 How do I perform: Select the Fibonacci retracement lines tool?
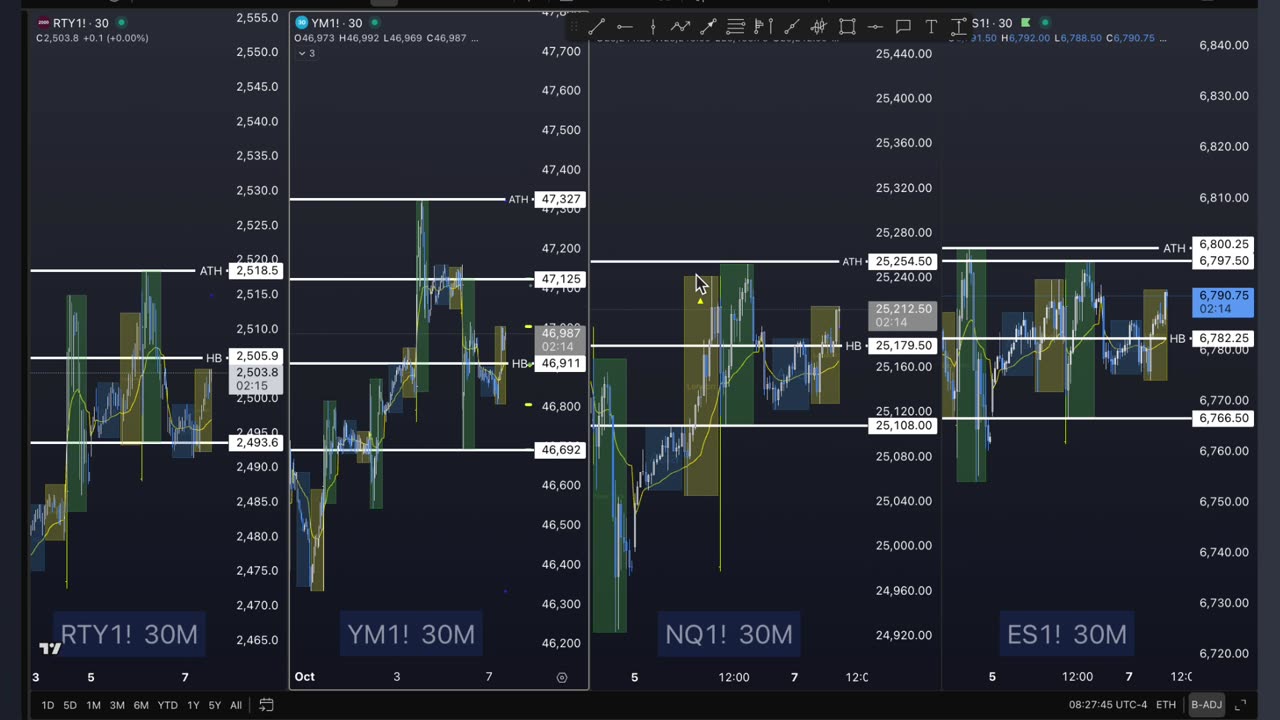(735, 27)
